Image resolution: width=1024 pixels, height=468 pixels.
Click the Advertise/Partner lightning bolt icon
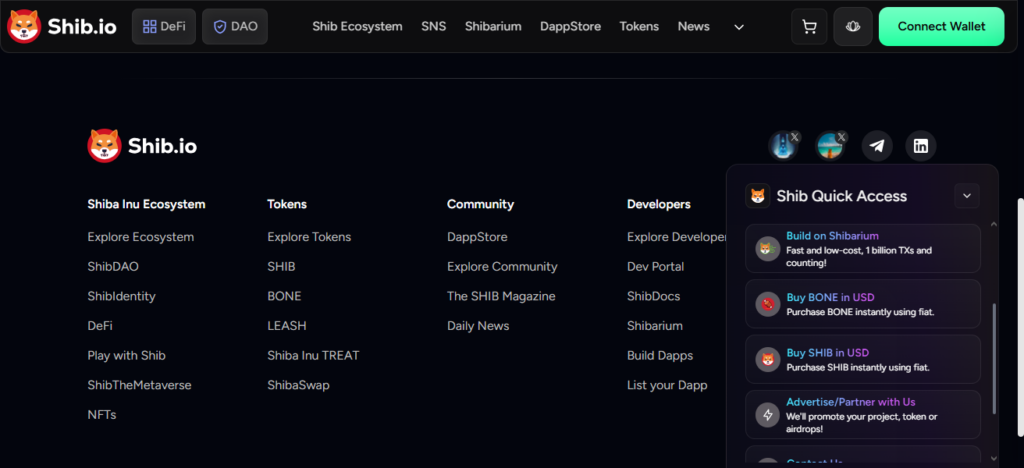[767, 415]
